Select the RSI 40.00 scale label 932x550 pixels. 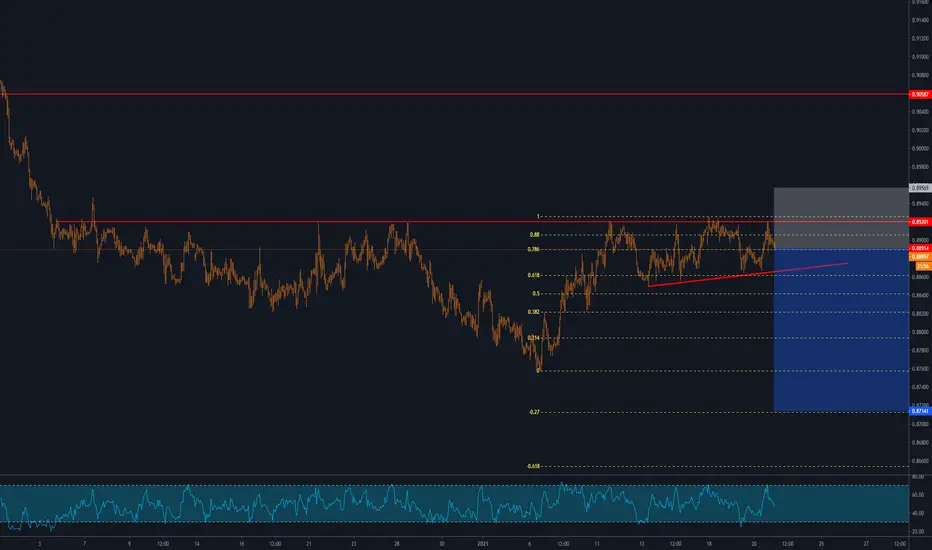click(918, 513)
